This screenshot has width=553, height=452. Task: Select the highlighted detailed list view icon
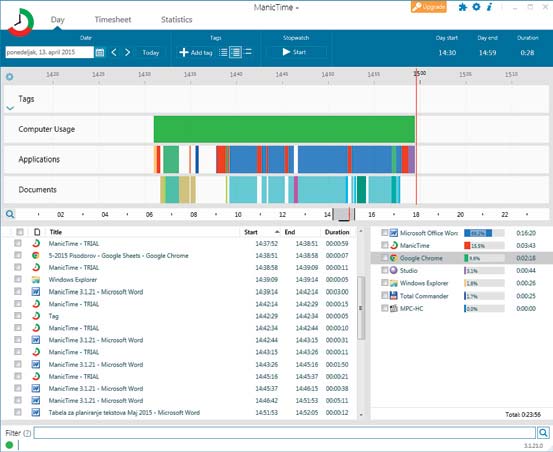point(235,53)
